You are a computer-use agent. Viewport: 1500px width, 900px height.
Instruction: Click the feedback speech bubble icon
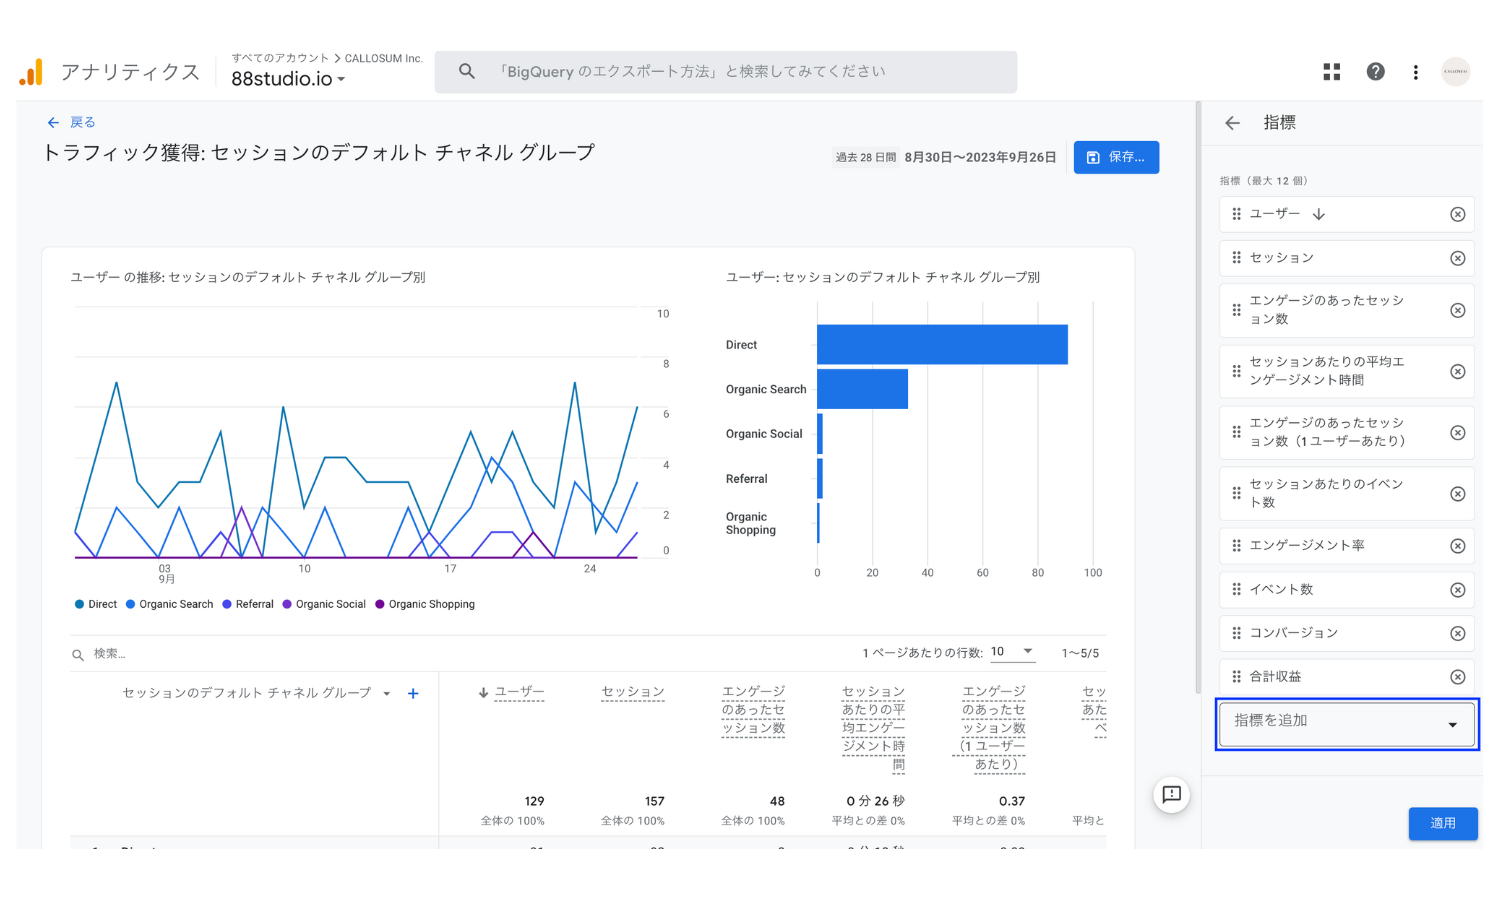(1171, 795)
